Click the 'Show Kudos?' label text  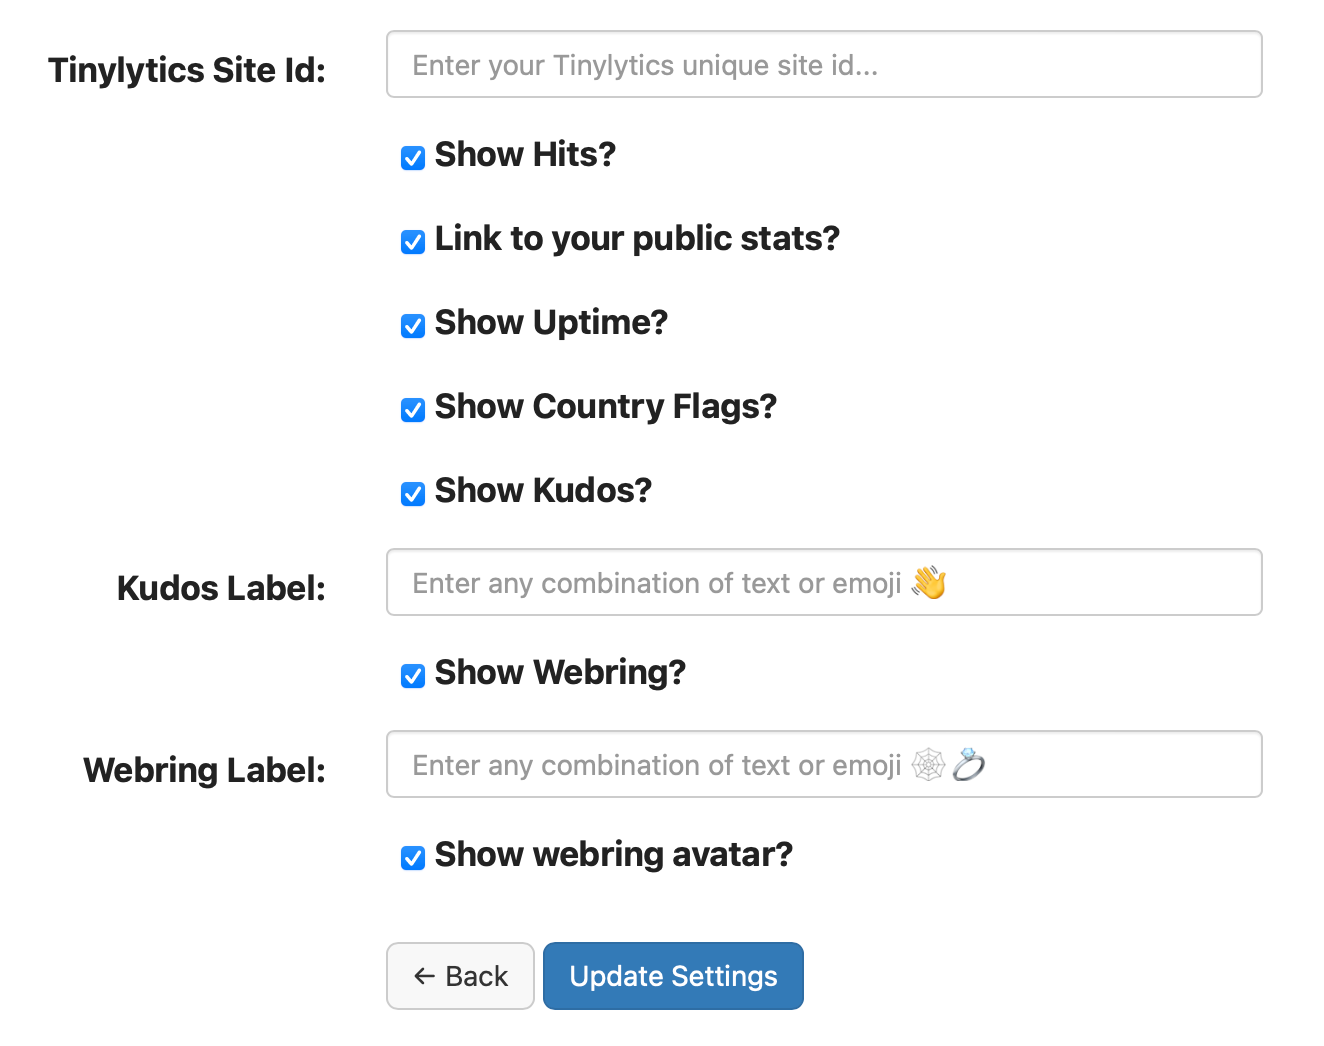point(543,491)
